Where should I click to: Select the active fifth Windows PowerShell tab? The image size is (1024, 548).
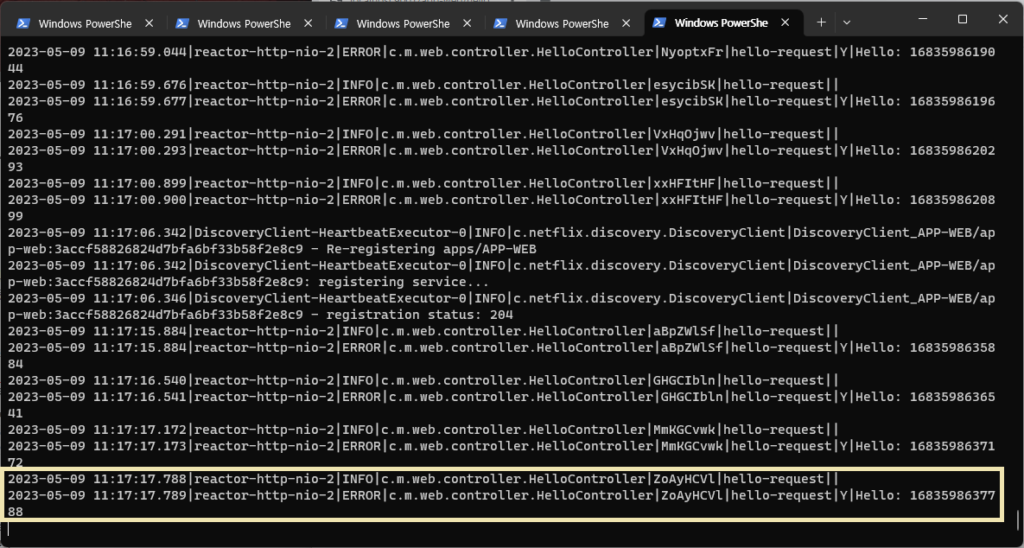(722, 24)
